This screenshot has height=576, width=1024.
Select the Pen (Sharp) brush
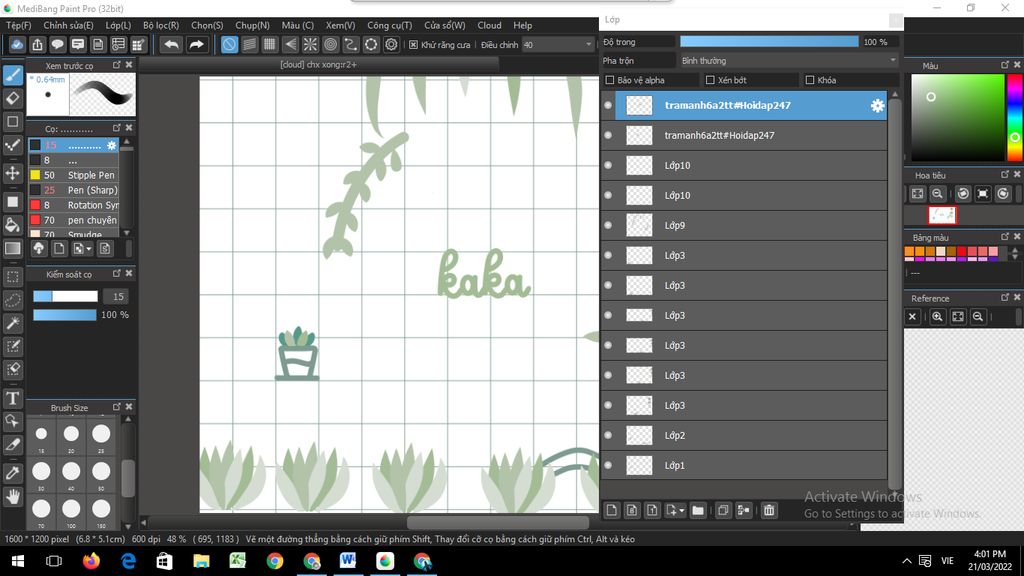coord(74,190)
